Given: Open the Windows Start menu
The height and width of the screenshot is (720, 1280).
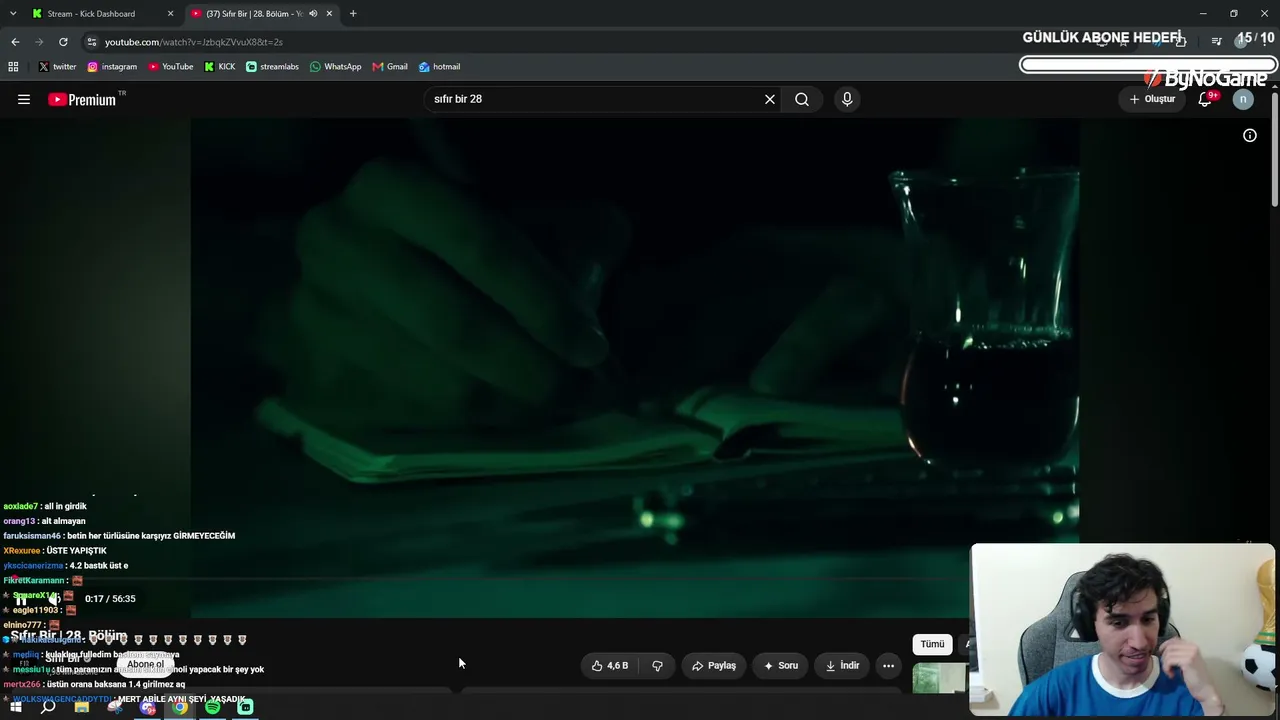Looking at the screenshot, I should click(x=15, y=708).
